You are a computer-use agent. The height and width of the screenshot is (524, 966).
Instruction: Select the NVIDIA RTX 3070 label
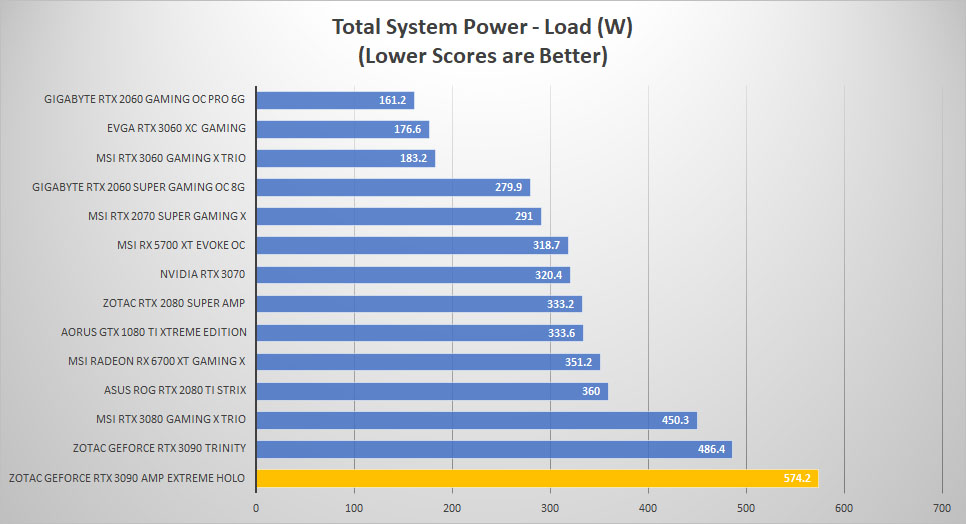pos(202,274)
